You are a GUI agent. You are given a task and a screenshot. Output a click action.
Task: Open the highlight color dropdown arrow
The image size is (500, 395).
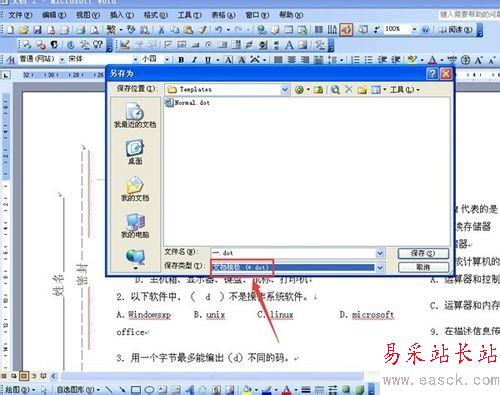point(422,60)
